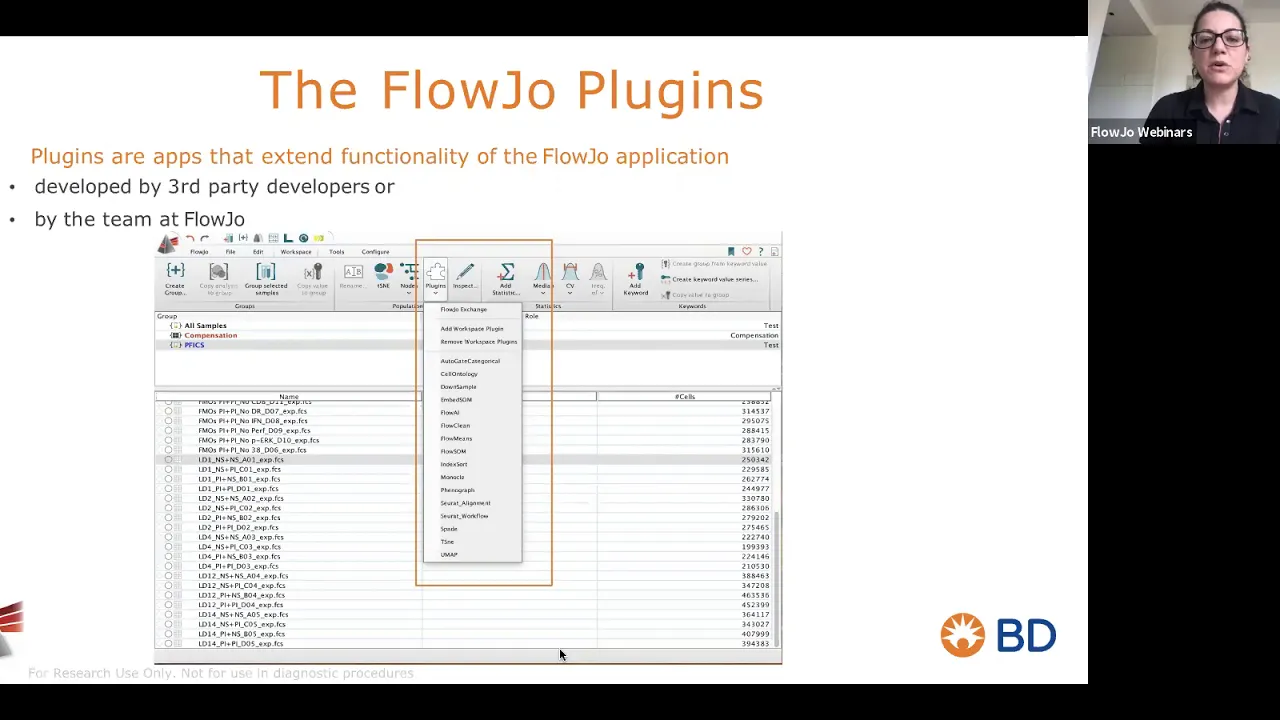Viewport: 1280px width, 720px height.
Task: Toggle the circle beside LD1_NS+NS_A01_exp.fcs
Action: click(168, 460)
